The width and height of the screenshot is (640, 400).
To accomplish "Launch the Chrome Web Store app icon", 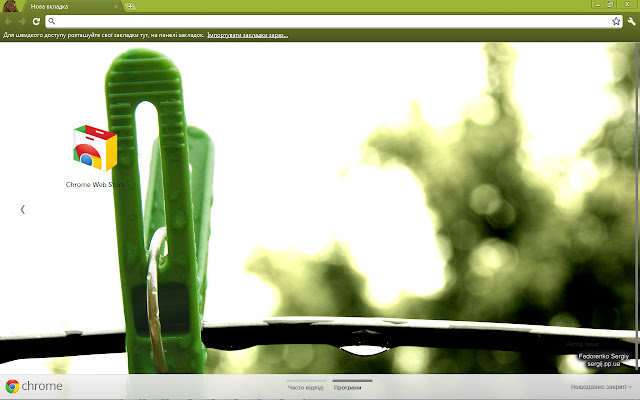I will click(x=95, y=148).
